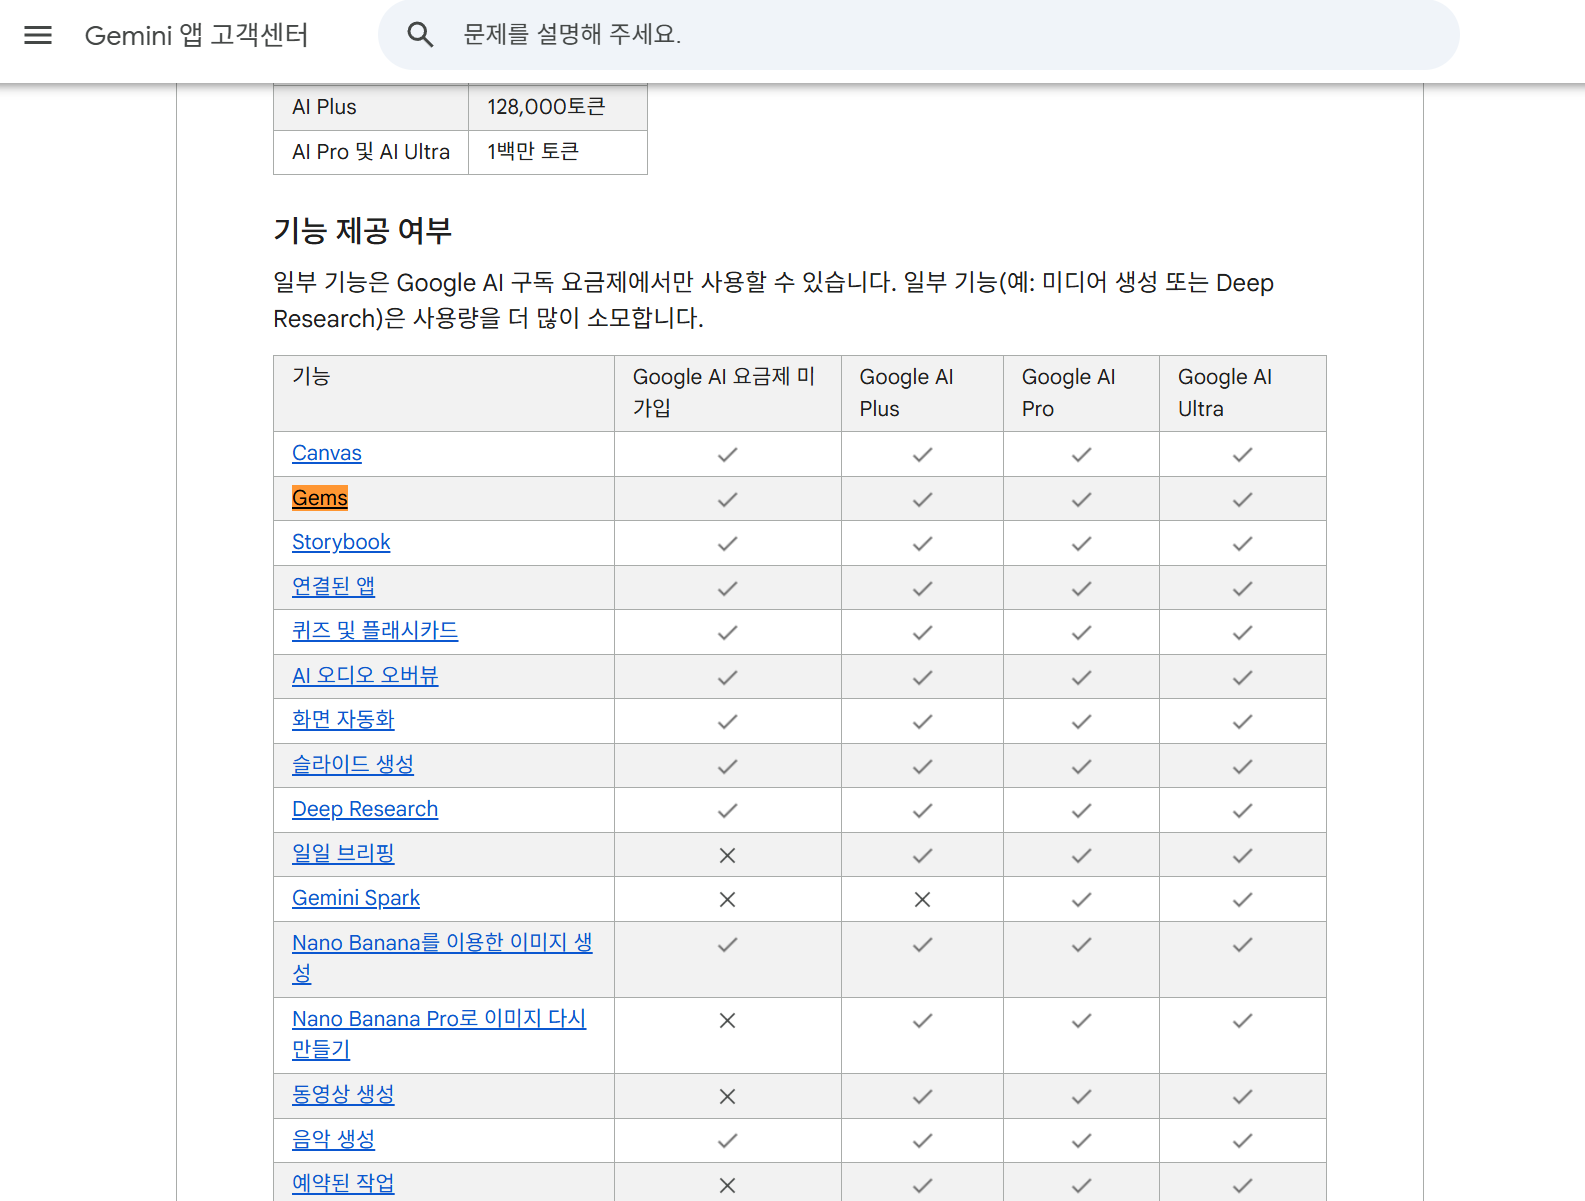Click 예약된 작업 checkmark under AI Pro
The height and width of the screenshot is (1201, 1585).
click(x=1081, y=1185)
